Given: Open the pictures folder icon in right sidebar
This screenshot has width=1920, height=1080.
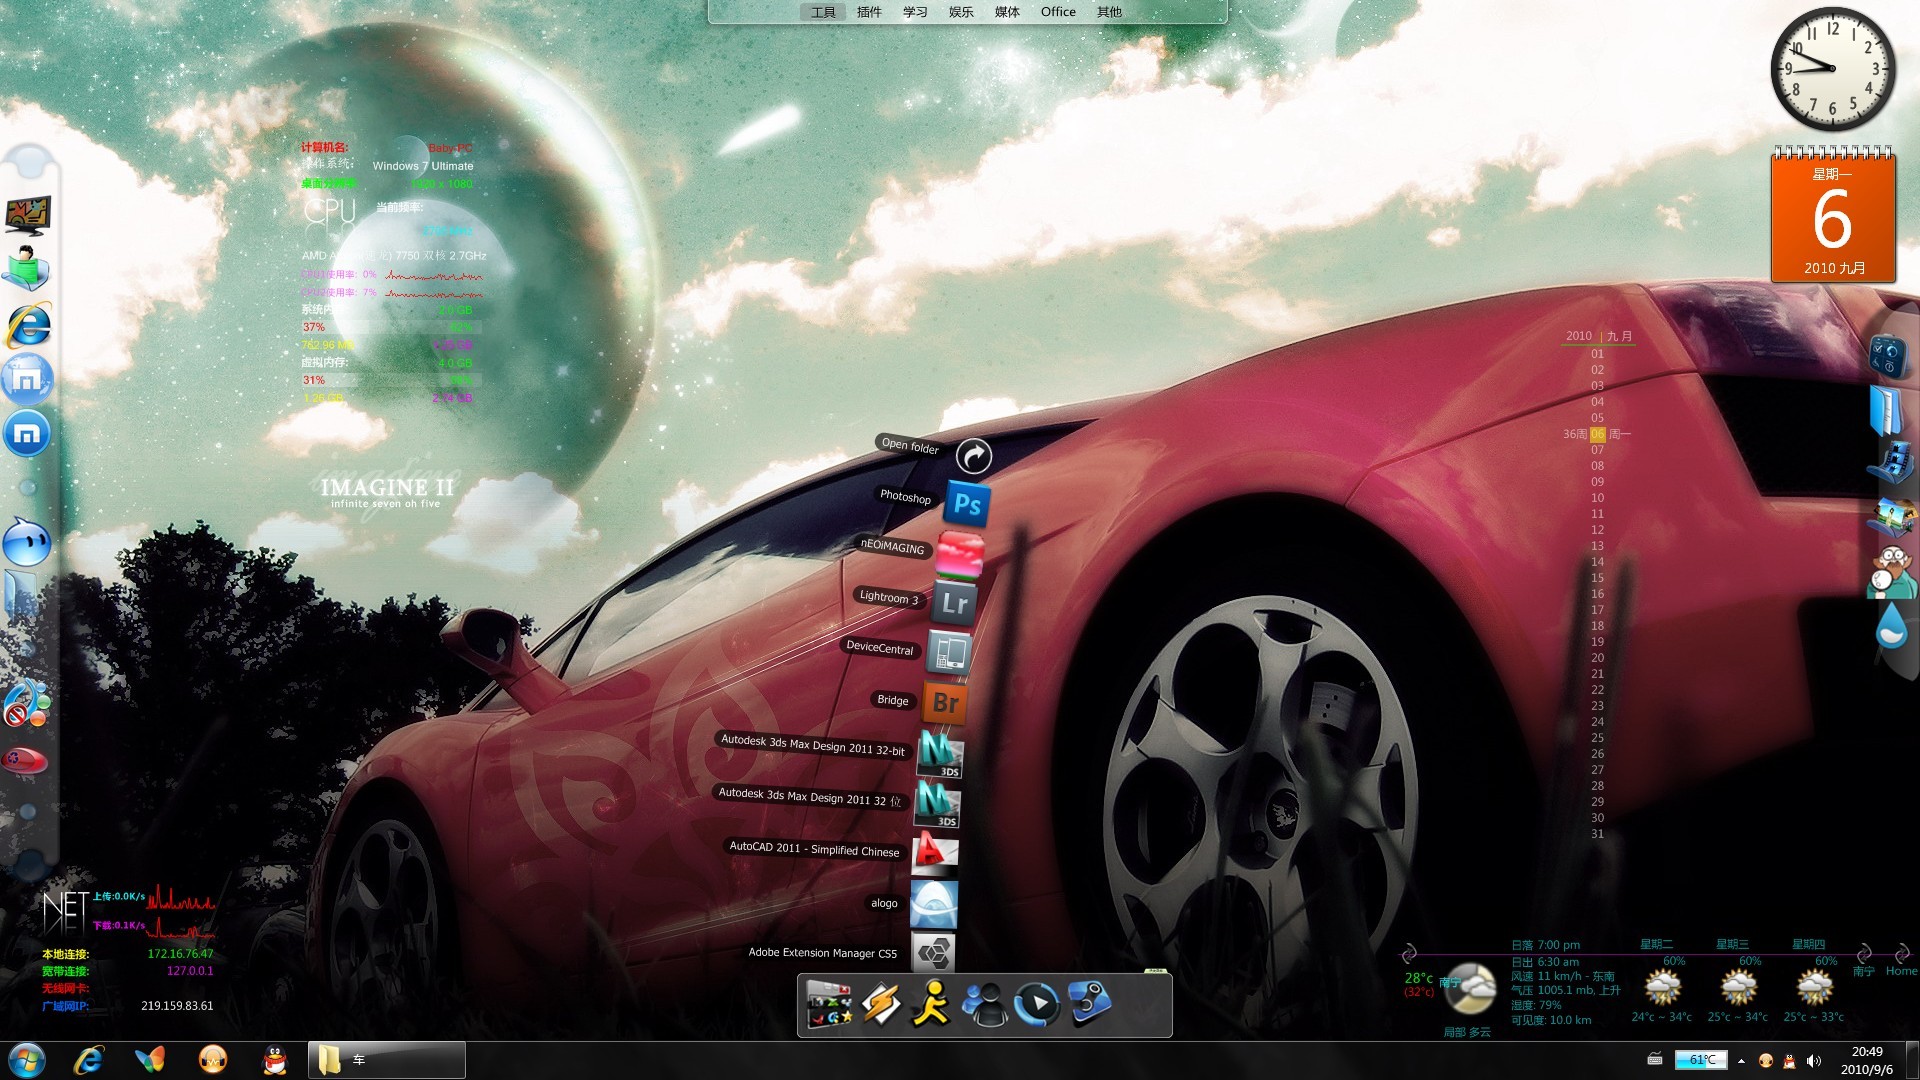Looking at the screenshot, I should [x=1891, y=518].
